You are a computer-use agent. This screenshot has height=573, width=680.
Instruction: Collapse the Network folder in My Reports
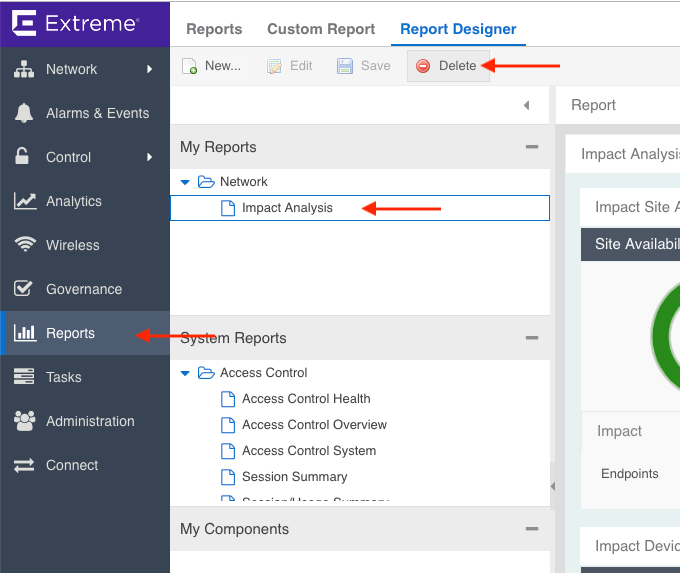tap(185, 182)
